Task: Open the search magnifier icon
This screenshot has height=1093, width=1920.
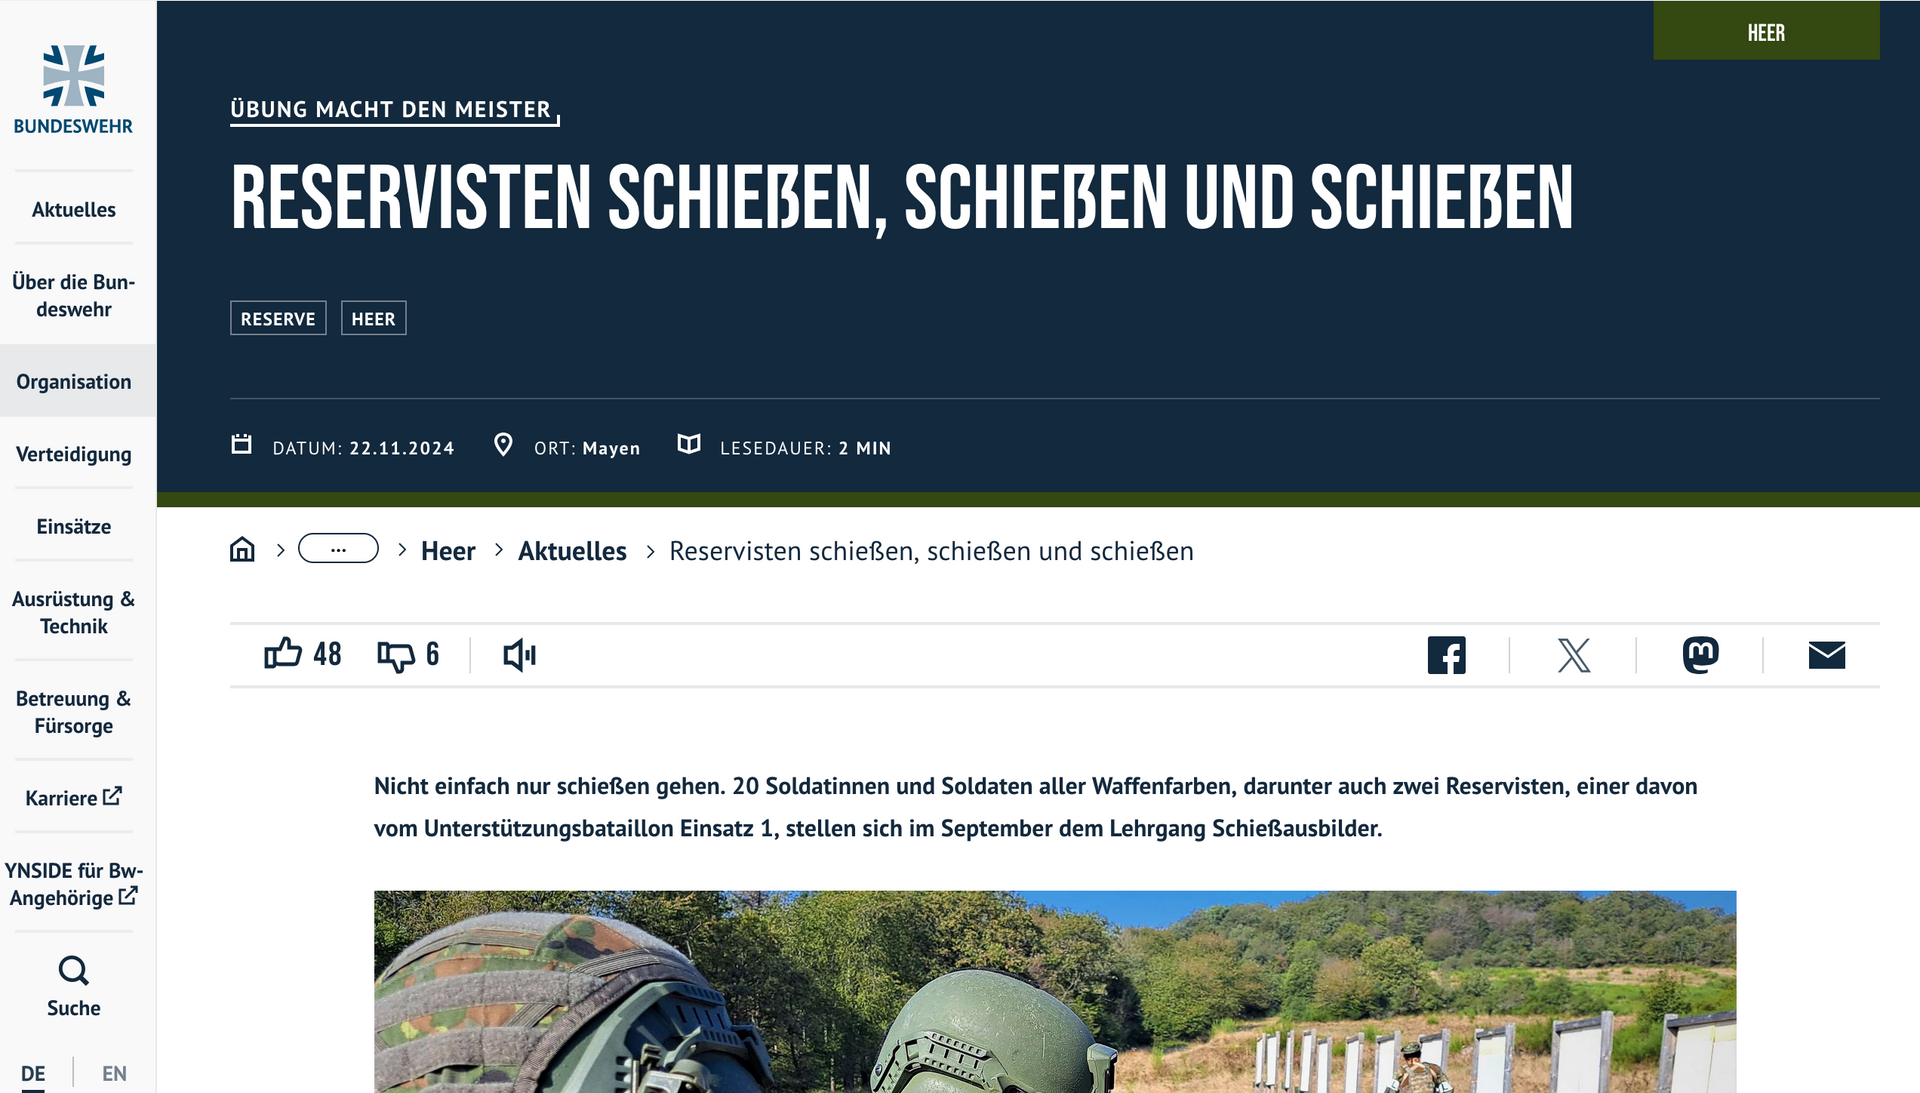Action: 73,971
